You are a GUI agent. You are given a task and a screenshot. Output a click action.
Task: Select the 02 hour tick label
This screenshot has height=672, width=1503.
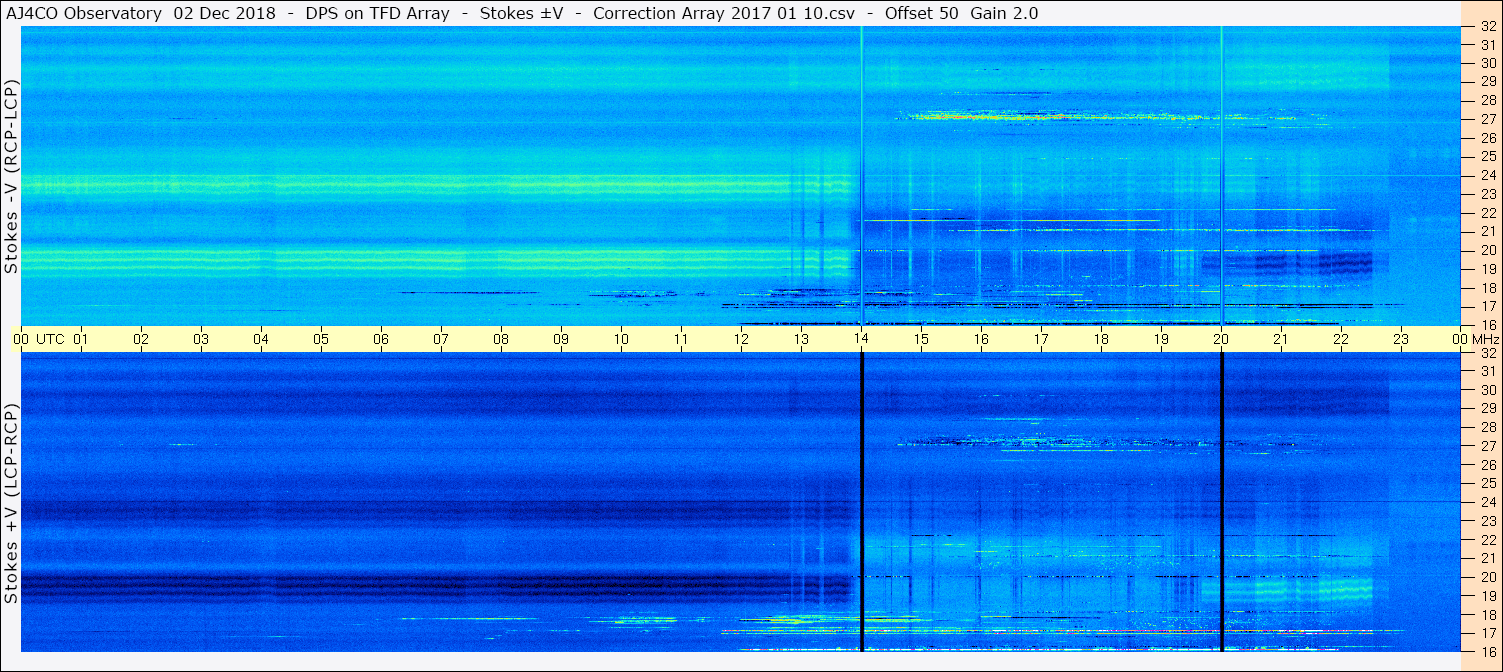point(141,339)
